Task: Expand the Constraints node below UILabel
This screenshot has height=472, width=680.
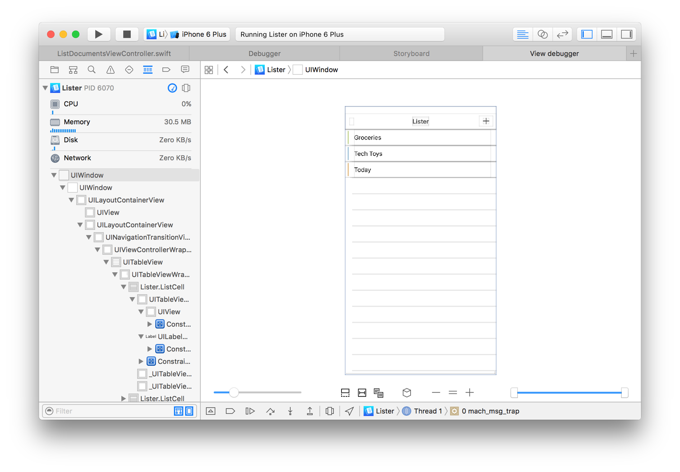Action: 149,349
